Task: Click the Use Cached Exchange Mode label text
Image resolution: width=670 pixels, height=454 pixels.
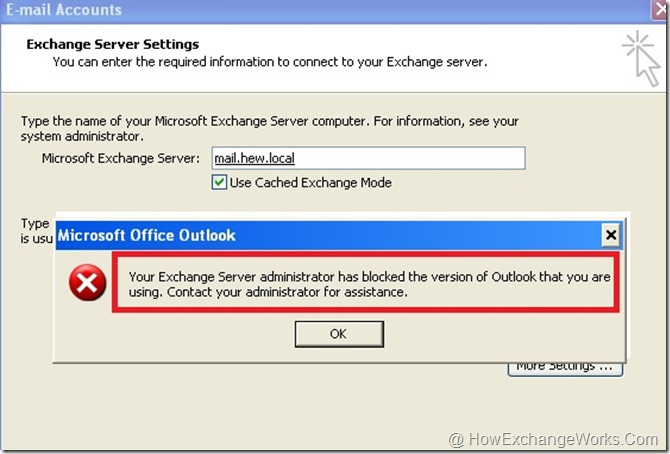Action: (310, 183)
